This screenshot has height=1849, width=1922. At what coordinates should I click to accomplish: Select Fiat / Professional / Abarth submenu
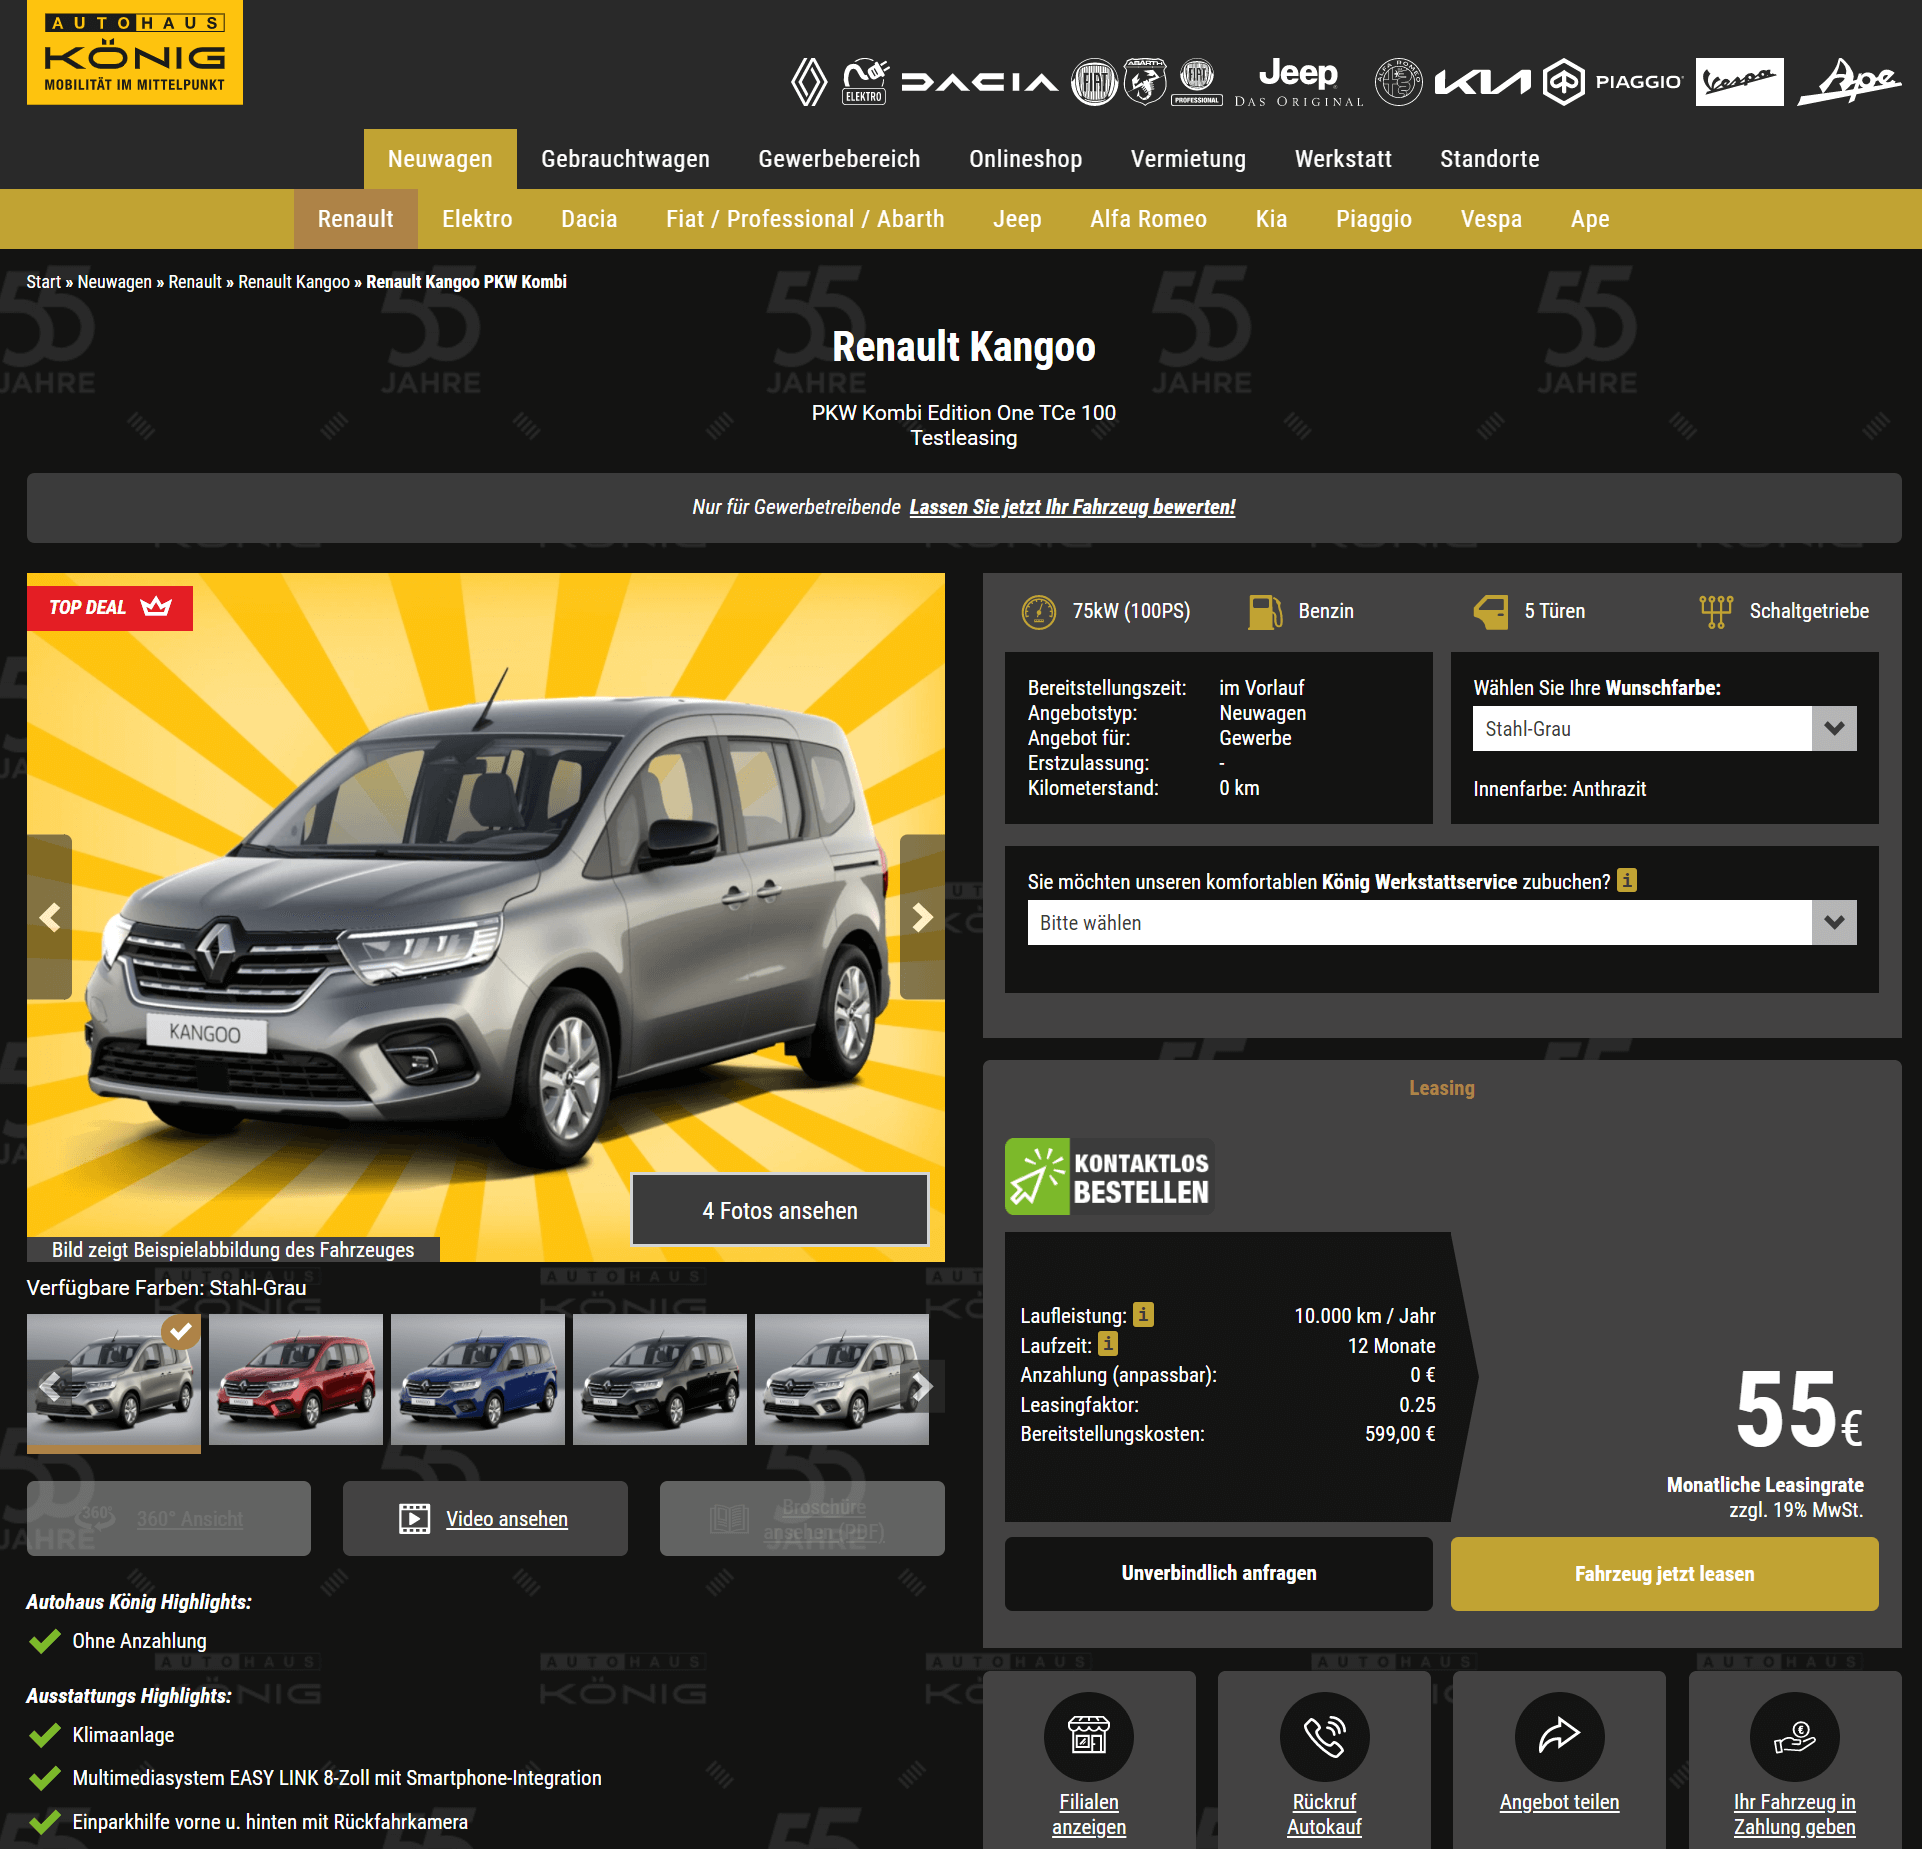(x=805, y=219)
